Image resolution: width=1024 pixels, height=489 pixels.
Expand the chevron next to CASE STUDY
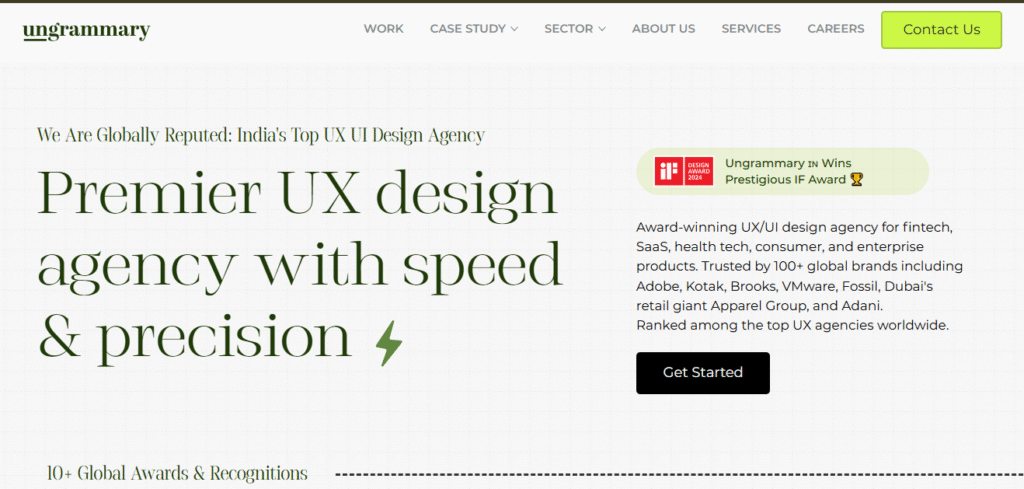pyautogui.click(x=515, y=29)
